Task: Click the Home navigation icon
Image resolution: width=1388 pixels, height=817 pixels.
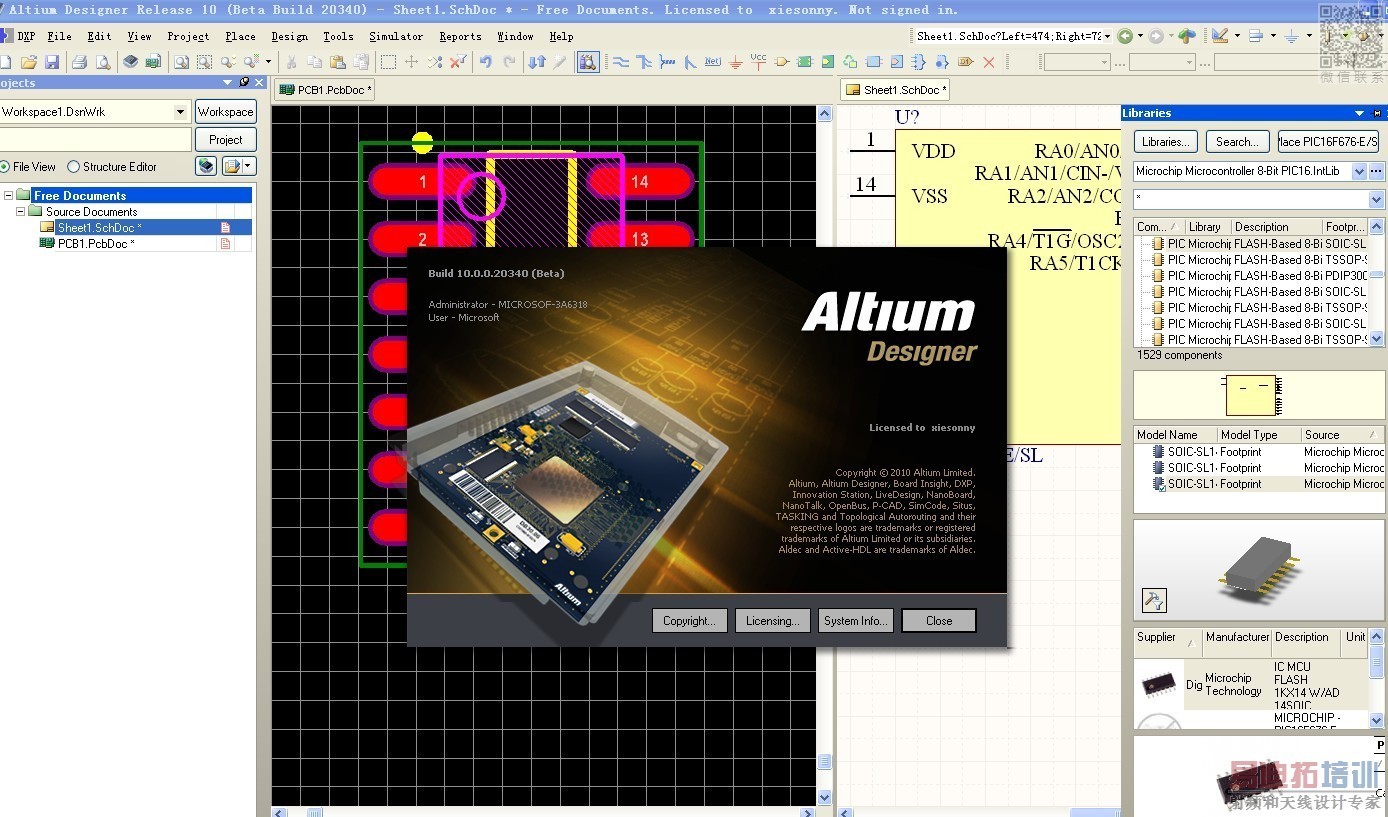Action: point(1187,36)
